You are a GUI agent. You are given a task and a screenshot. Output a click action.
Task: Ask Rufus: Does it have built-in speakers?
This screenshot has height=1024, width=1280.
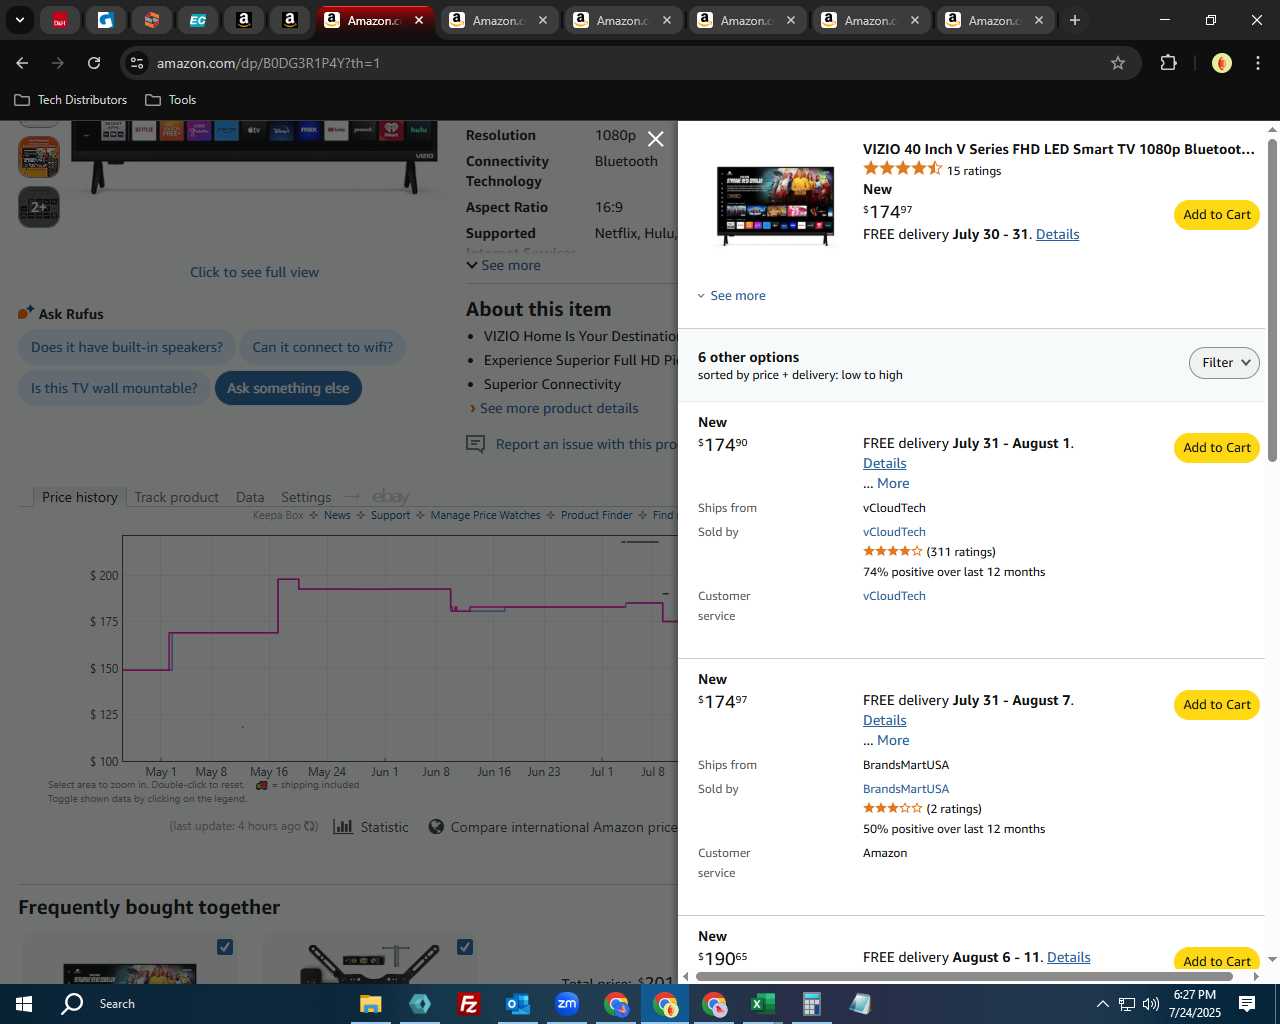(x=127, y=347)
